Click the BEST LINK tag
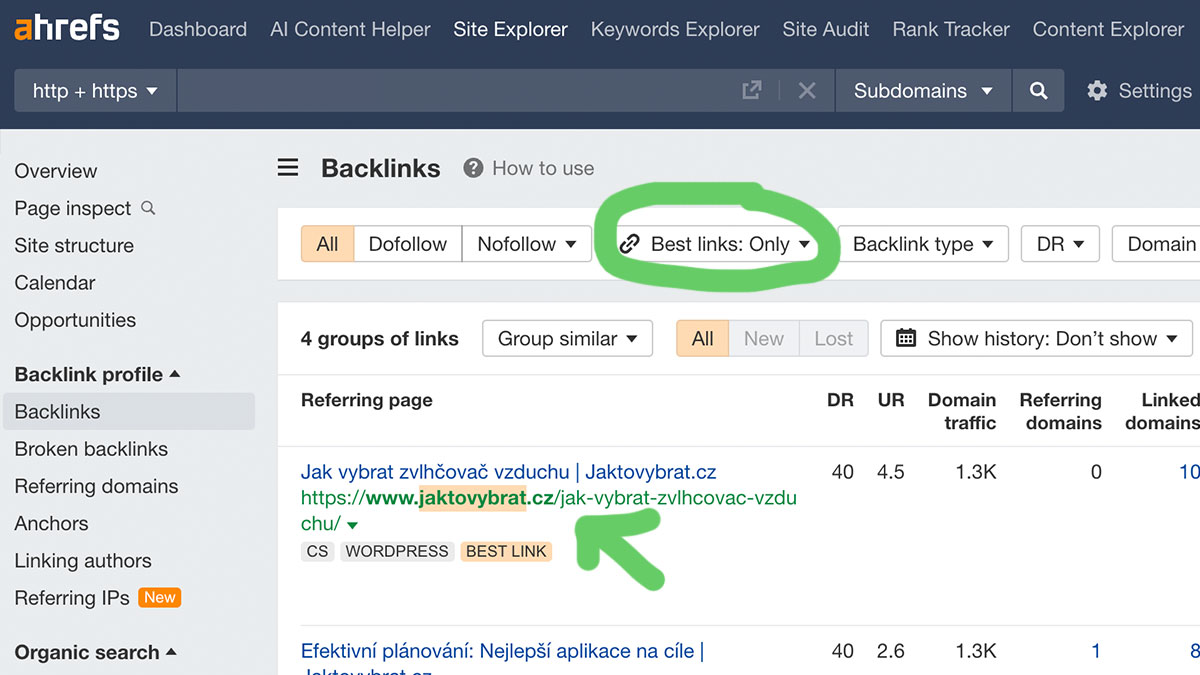 click(506, 551)
